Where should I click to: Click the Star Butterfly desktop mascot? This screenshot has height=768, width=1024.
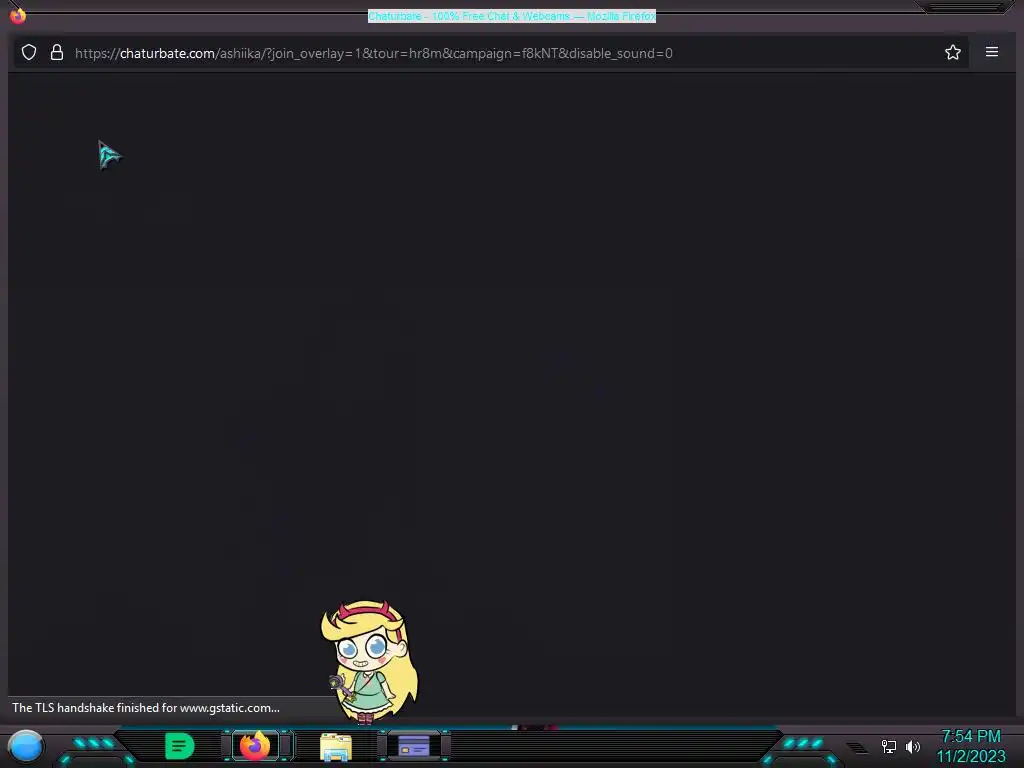point(370,662)
